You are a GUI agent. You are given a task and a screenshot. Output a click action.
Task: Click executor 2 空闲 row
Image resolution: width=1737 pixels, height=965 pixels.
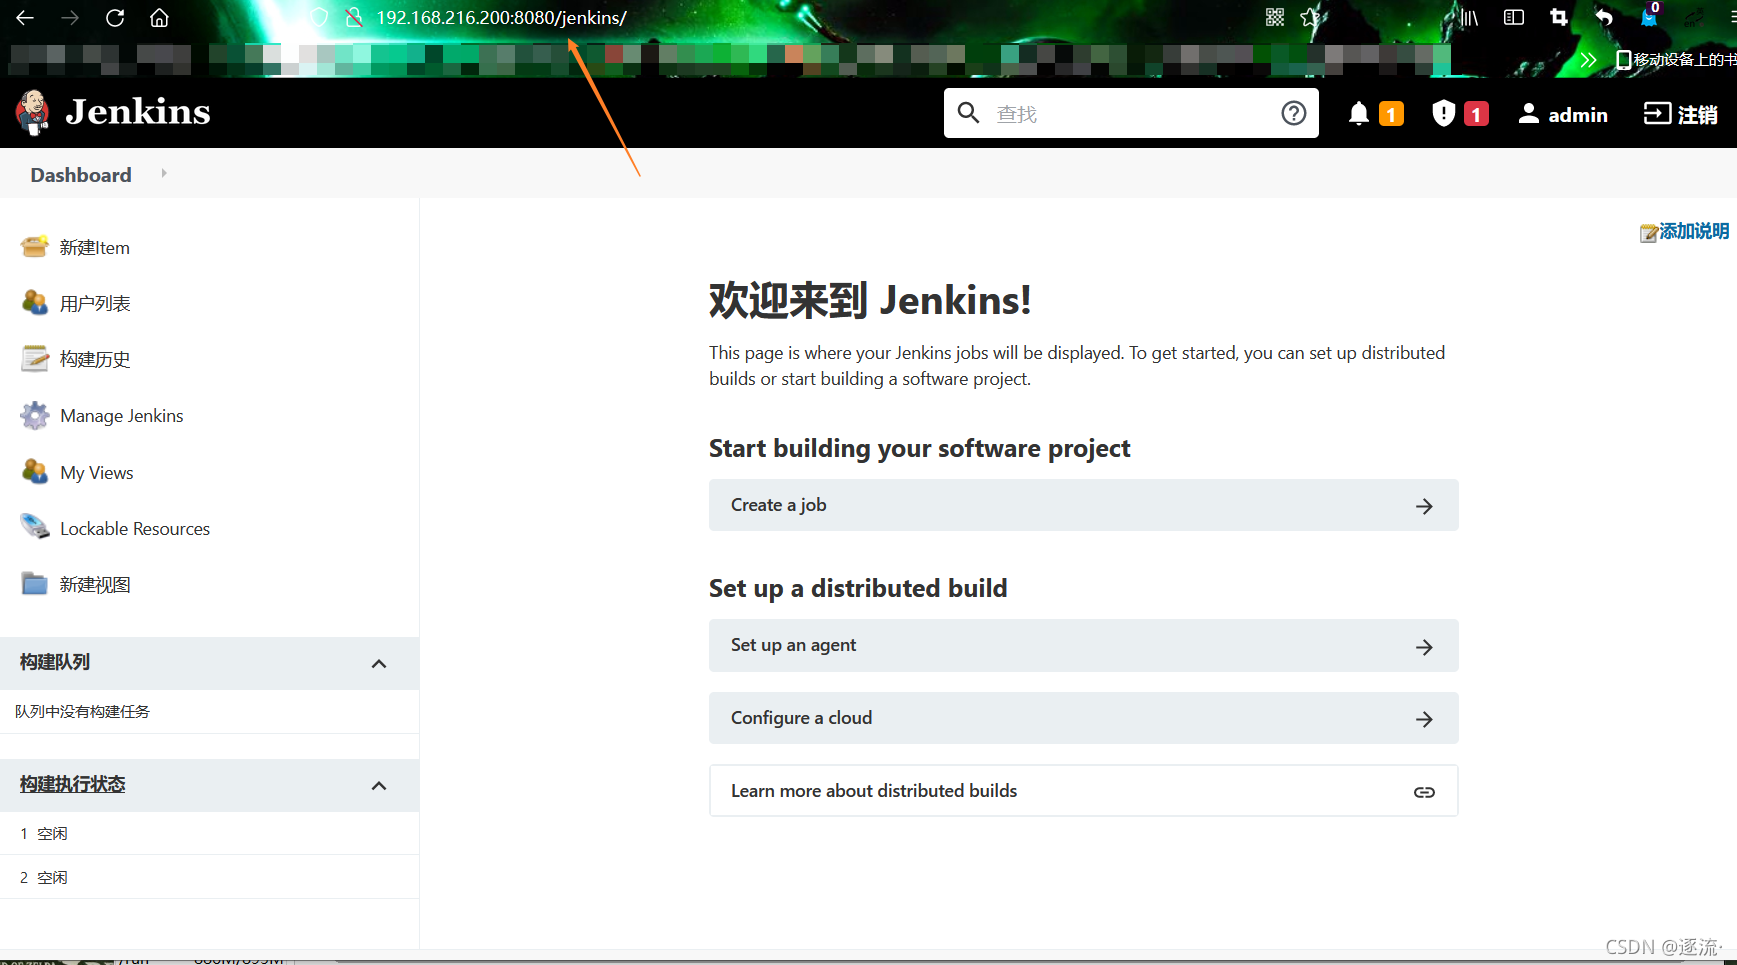(209, 878)
